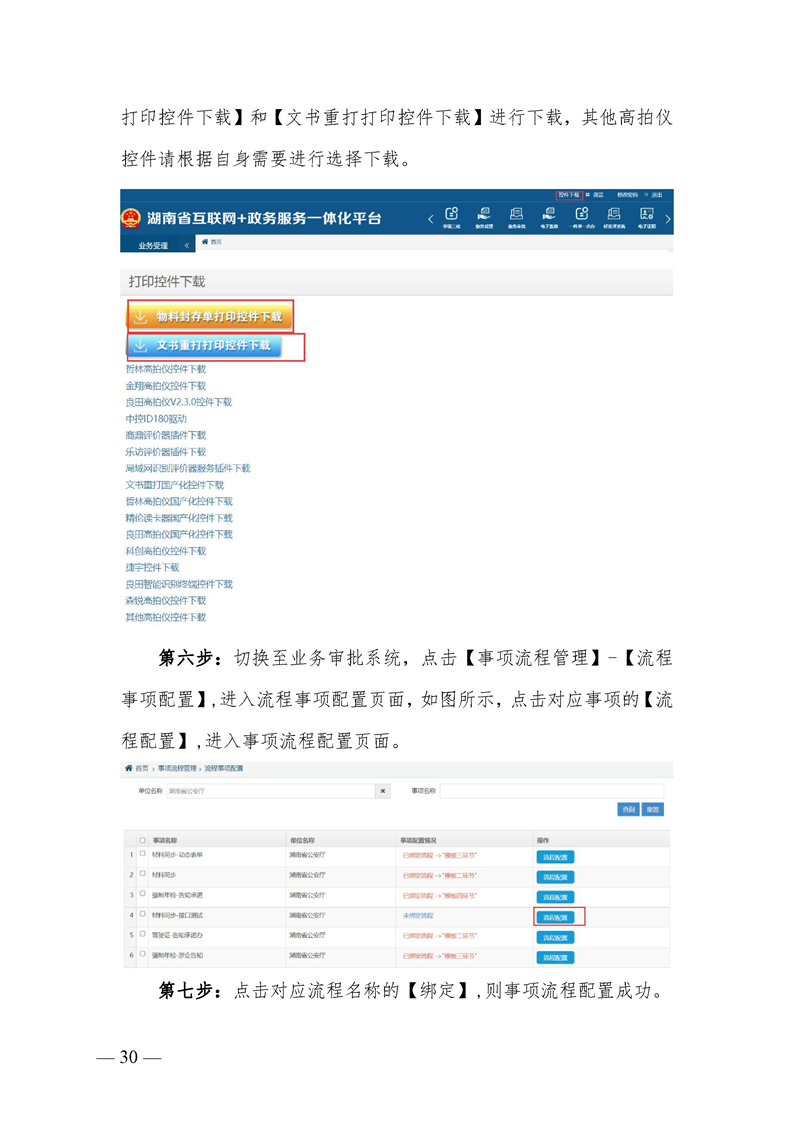Click 流程配置 for row 6 强制年检-涉企告知
This screenshot has height=1122, width=793.
[x=555, y=957]
